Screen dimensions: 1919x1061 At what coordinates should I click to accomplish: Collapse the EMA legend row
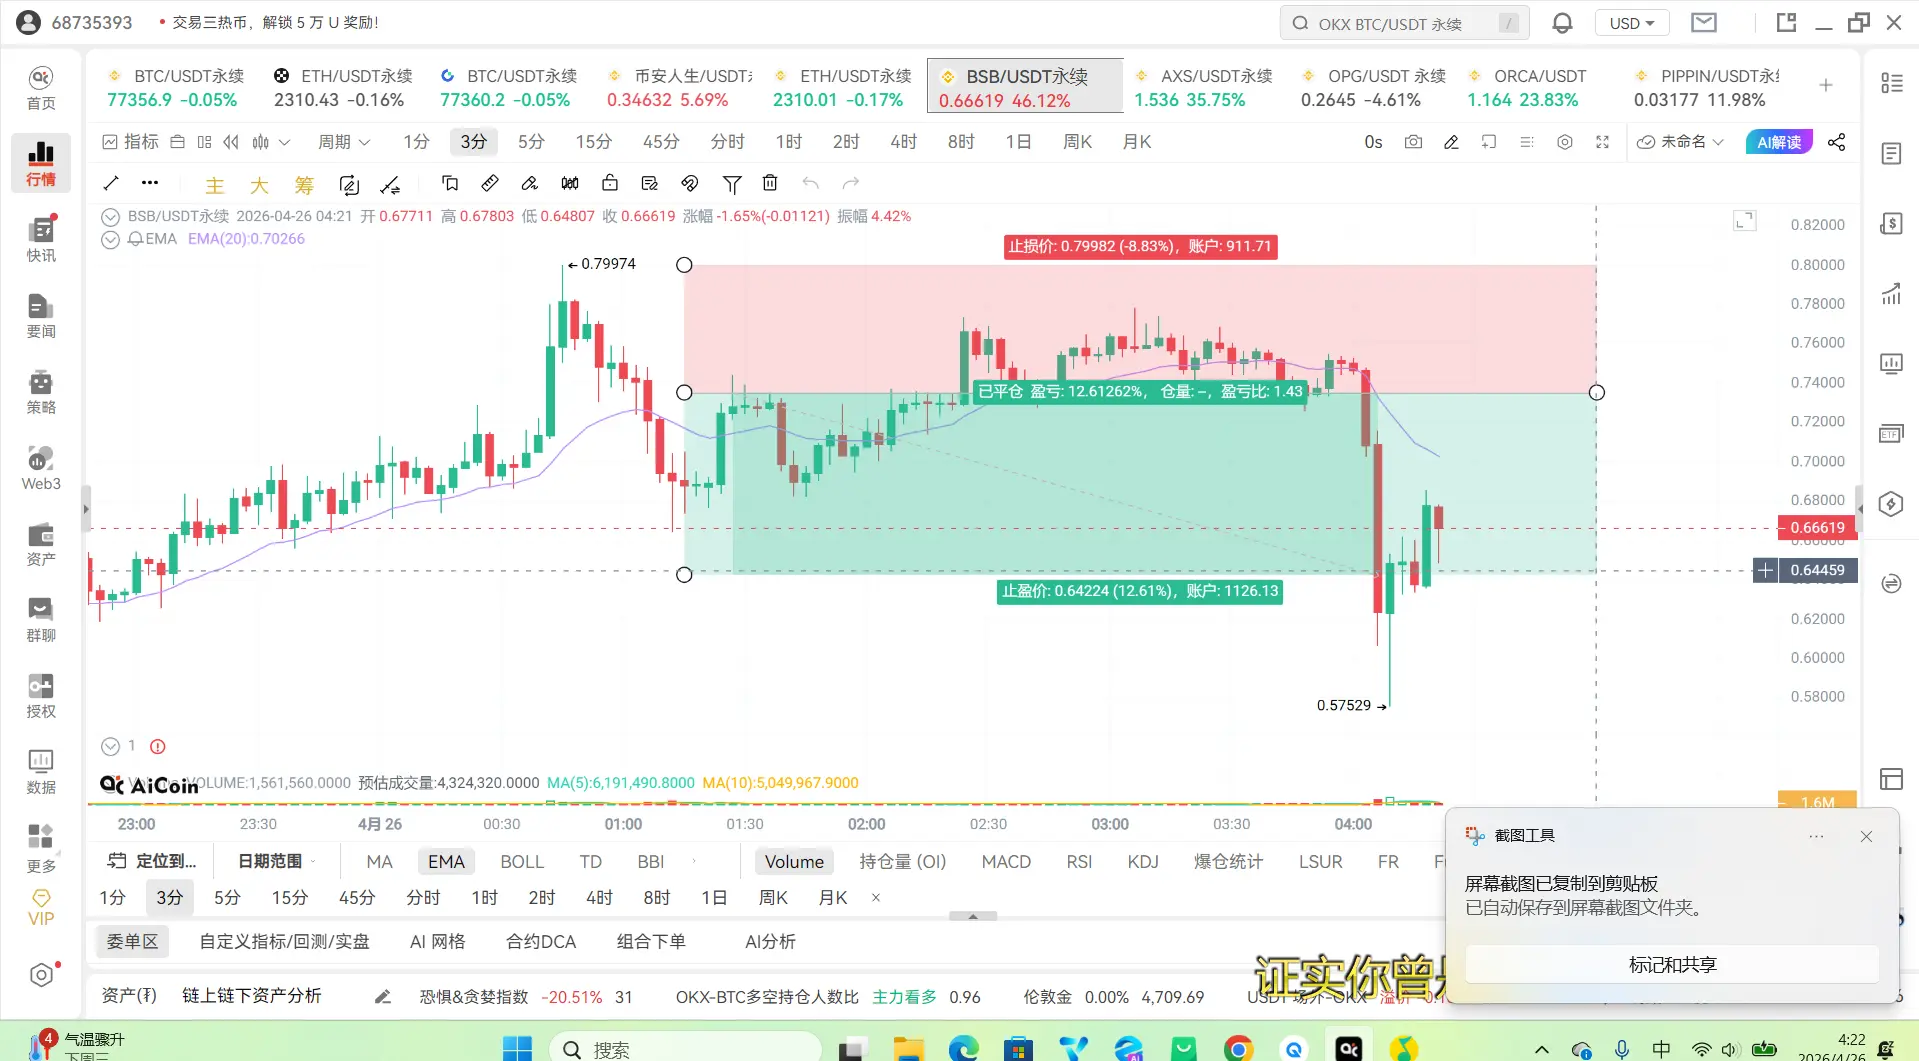[x=111, y=239]
